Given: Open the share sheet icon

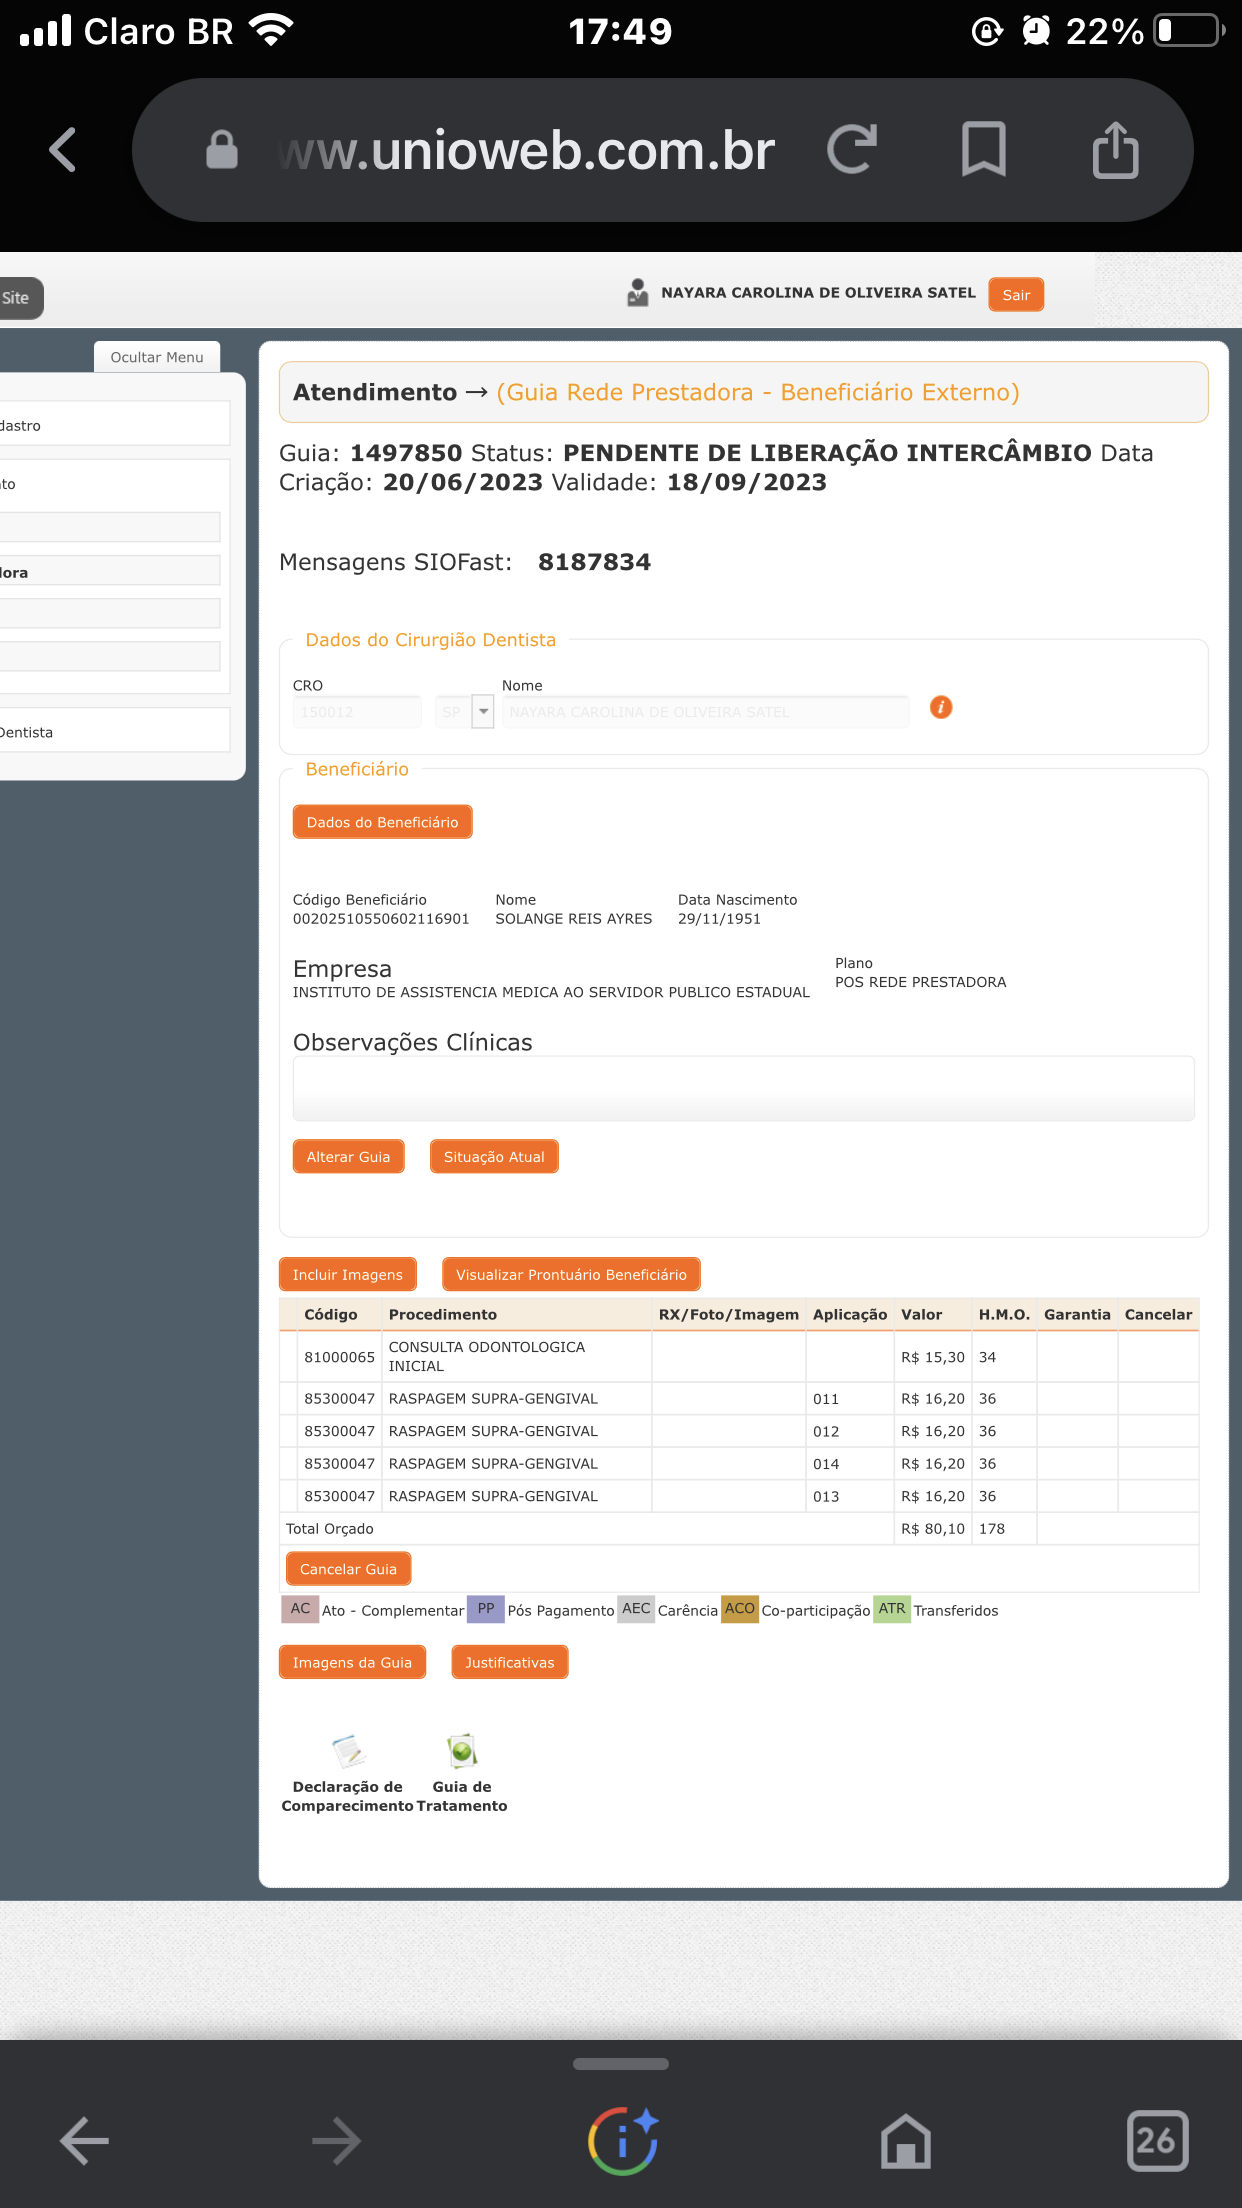Looking at the screenshot, I should click(x=1116, y=150).
